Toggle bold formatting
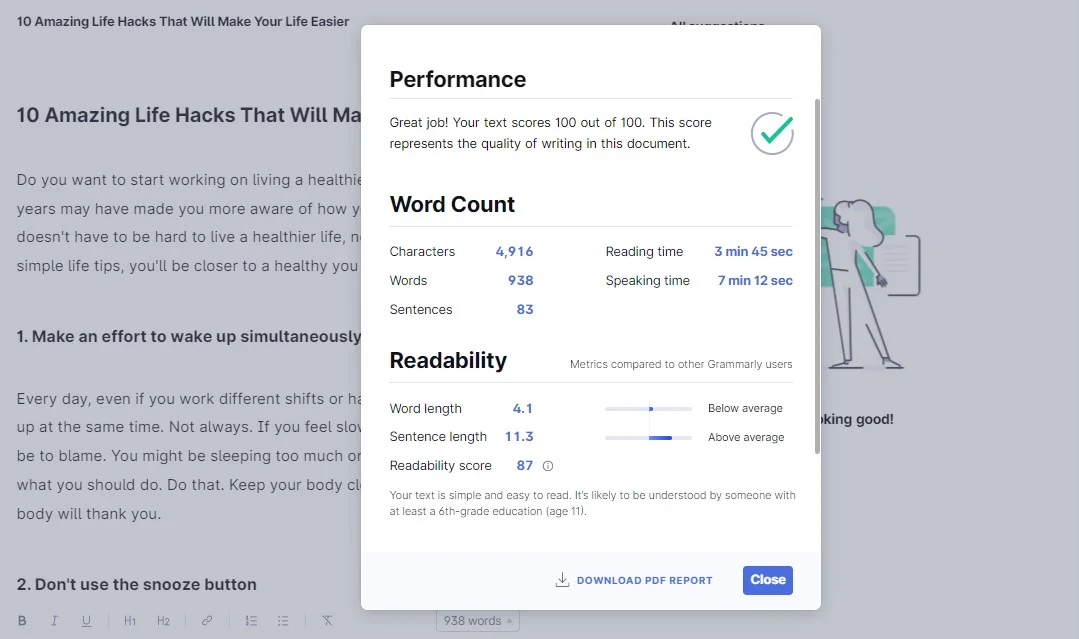The image size is (1079, 639). click(20, 621)
